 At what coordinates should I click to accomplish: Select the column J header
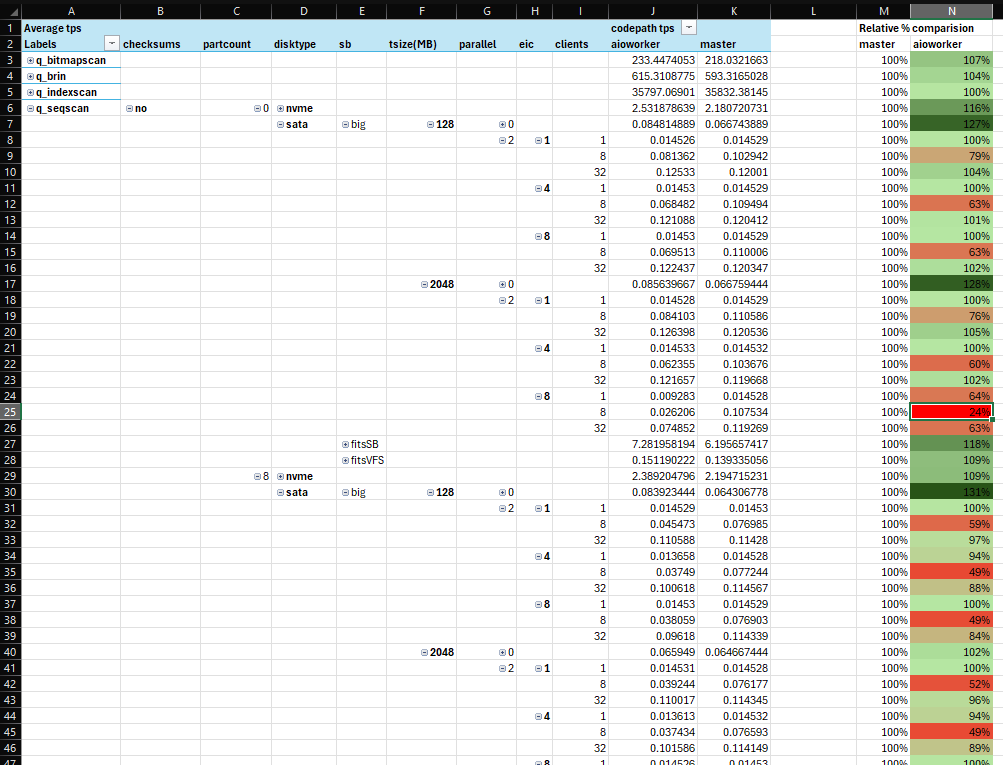click(652, 10)
